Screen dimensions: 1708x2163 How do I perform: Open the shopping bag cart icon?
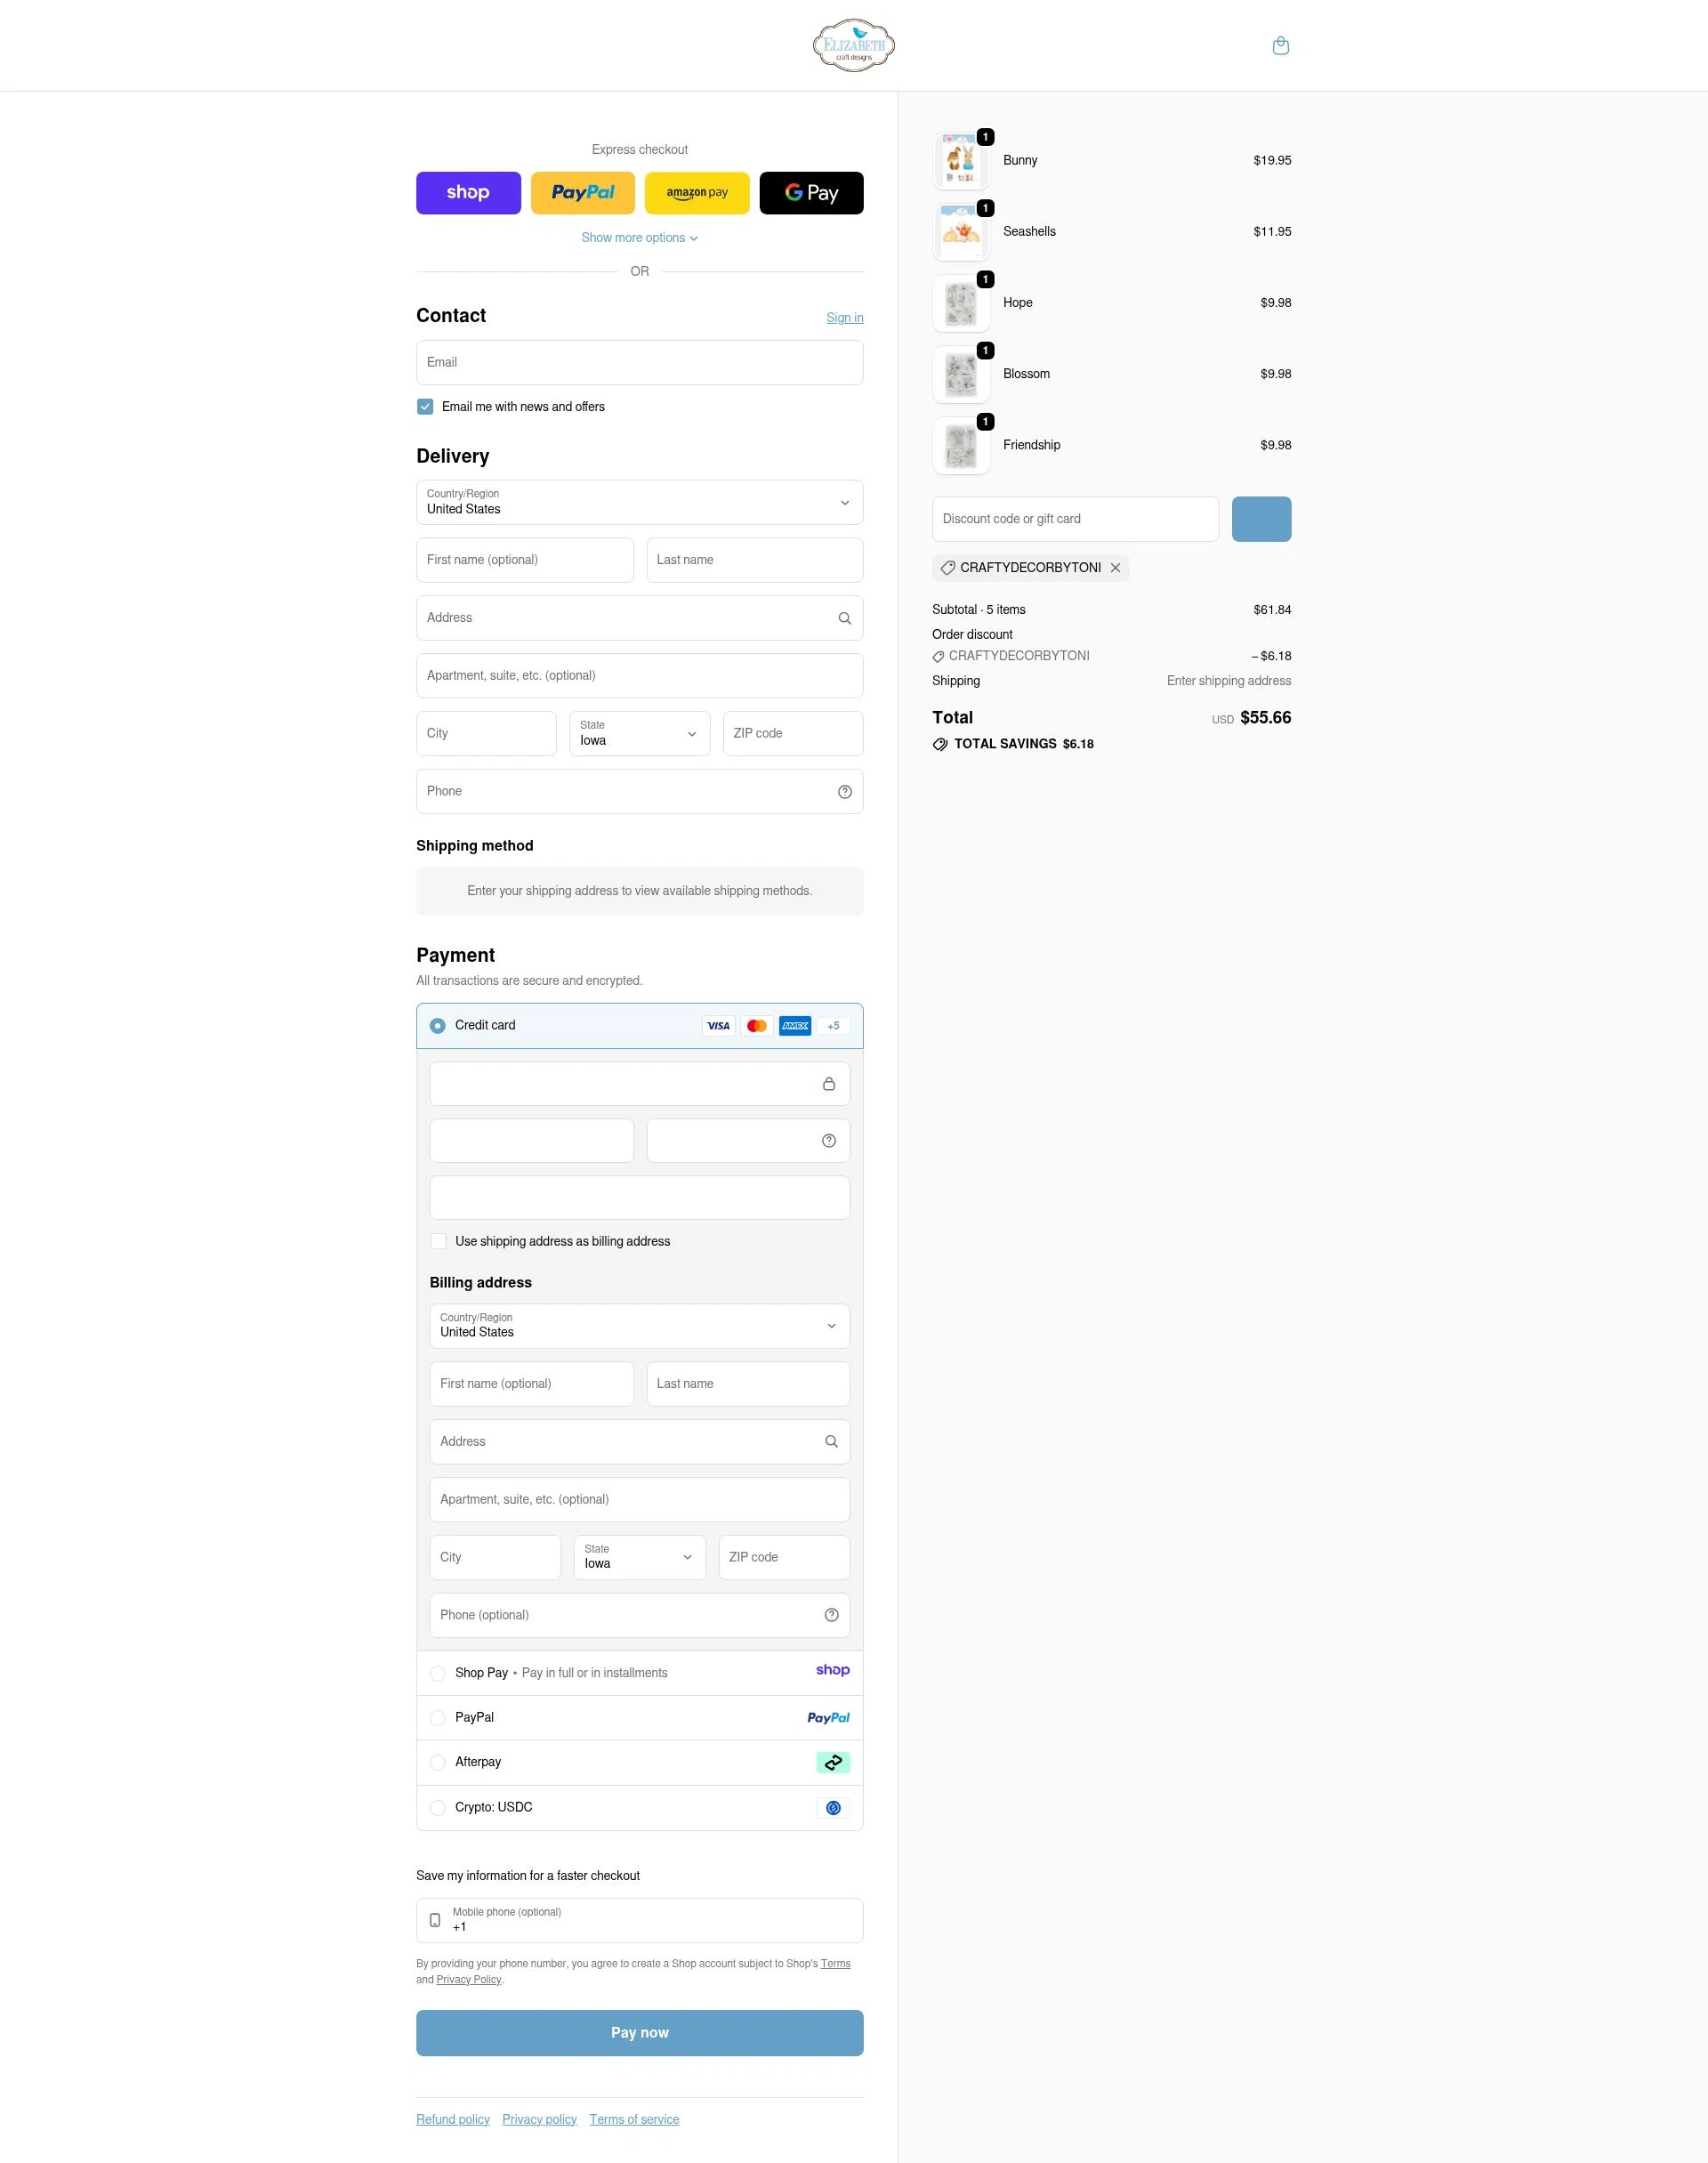[x=1280, y=46]
